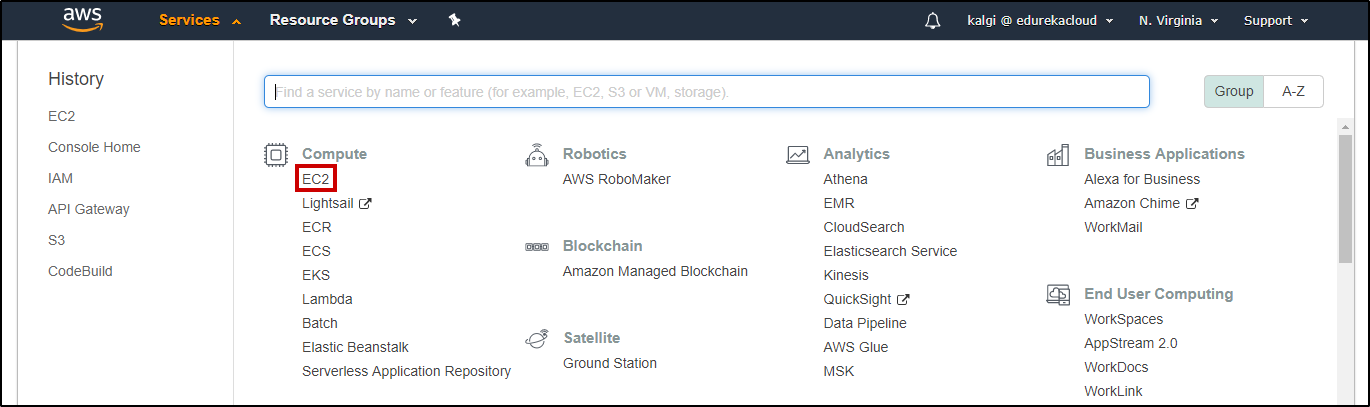Screen dimensions: 1370x407
Task: Open Elasticsearch Service
Action: click(x=890, y=251)
